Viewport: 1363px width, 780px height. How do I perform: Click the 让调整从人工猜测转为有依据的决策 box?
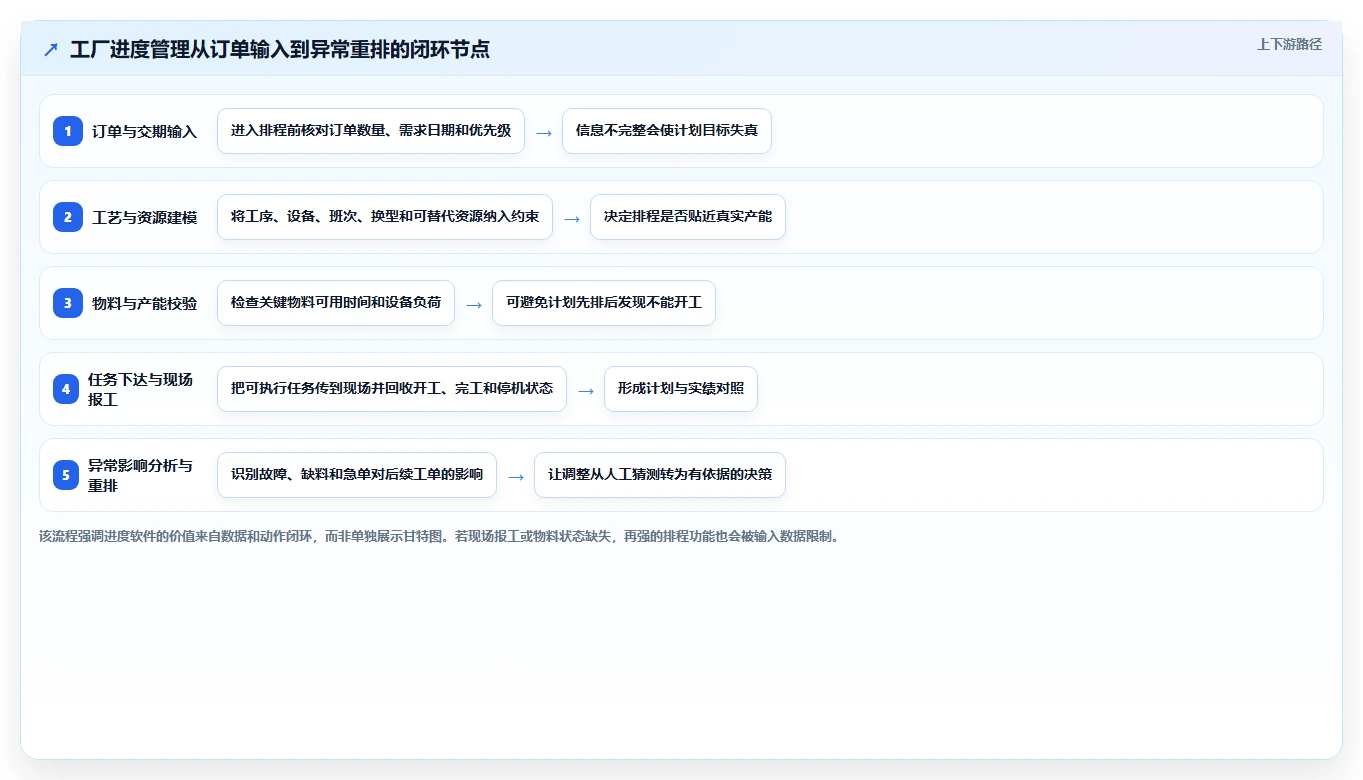point(660,475)
